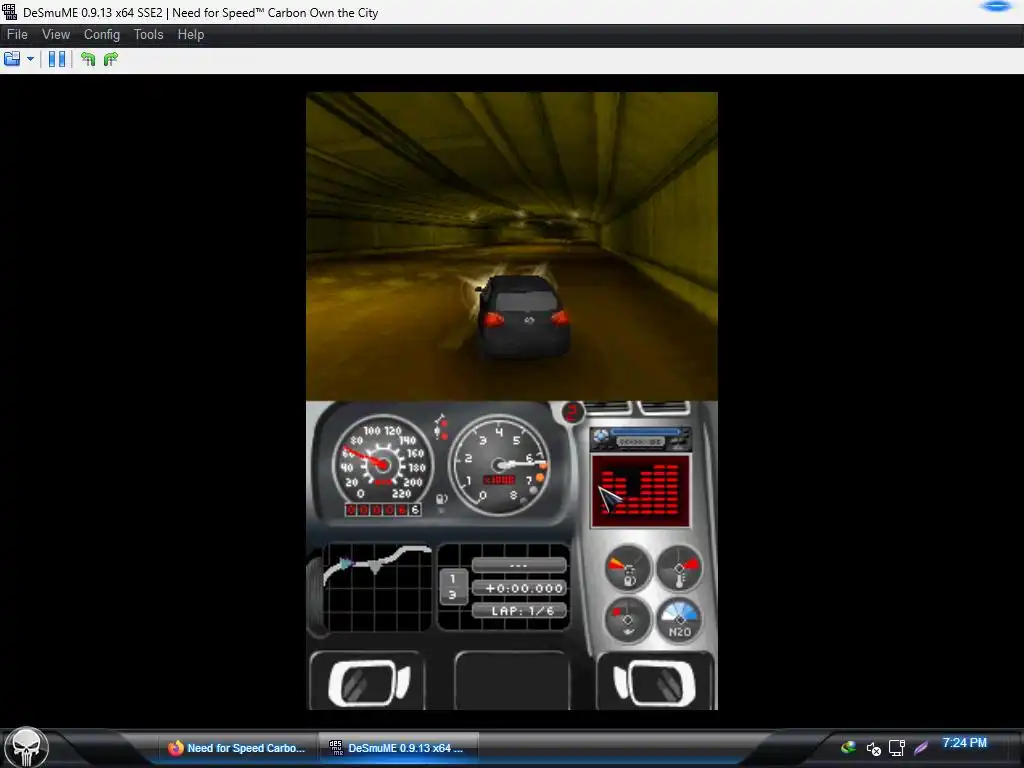Open the Help menu
This screenshot has width=1024, height=768.
click(x=191, y=35)
